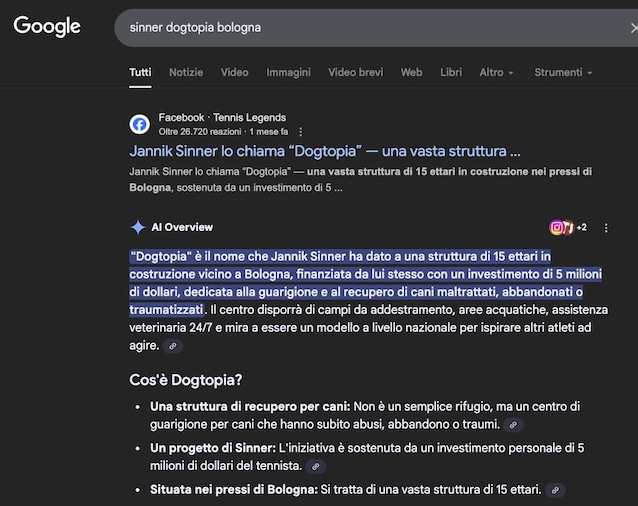Click the search field with 'sinner dogtopia bologna'

tap(376, 28)
